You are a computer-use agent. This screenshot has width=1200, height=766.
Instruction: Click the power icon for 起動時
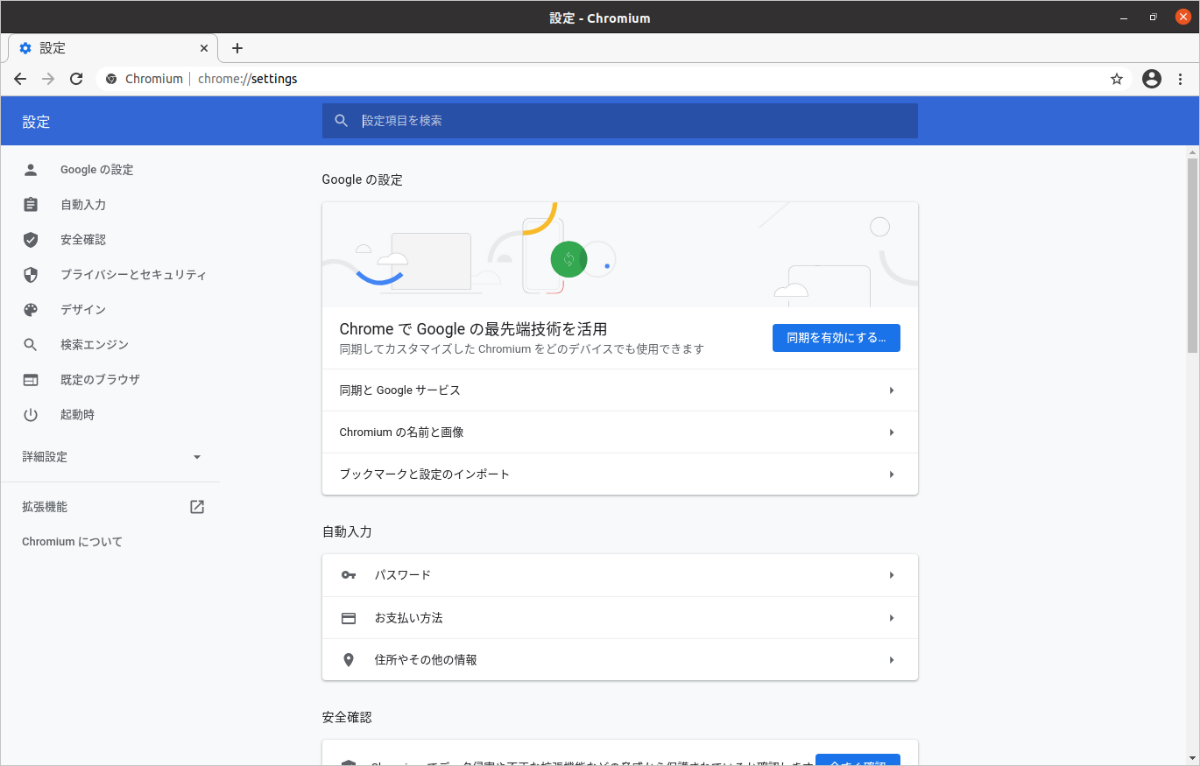pyautogui.click(x=30, y=415)
